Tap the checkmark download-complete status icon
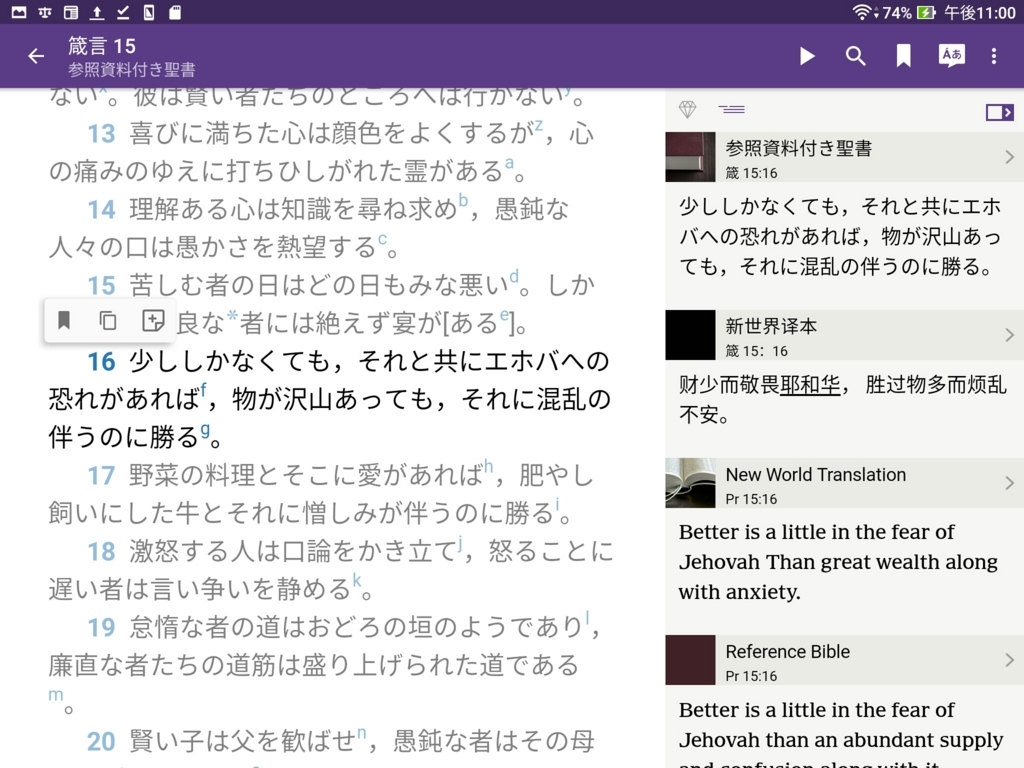Screen dimensions: 1024x768 pyautogui.click(x=123, y=12)
